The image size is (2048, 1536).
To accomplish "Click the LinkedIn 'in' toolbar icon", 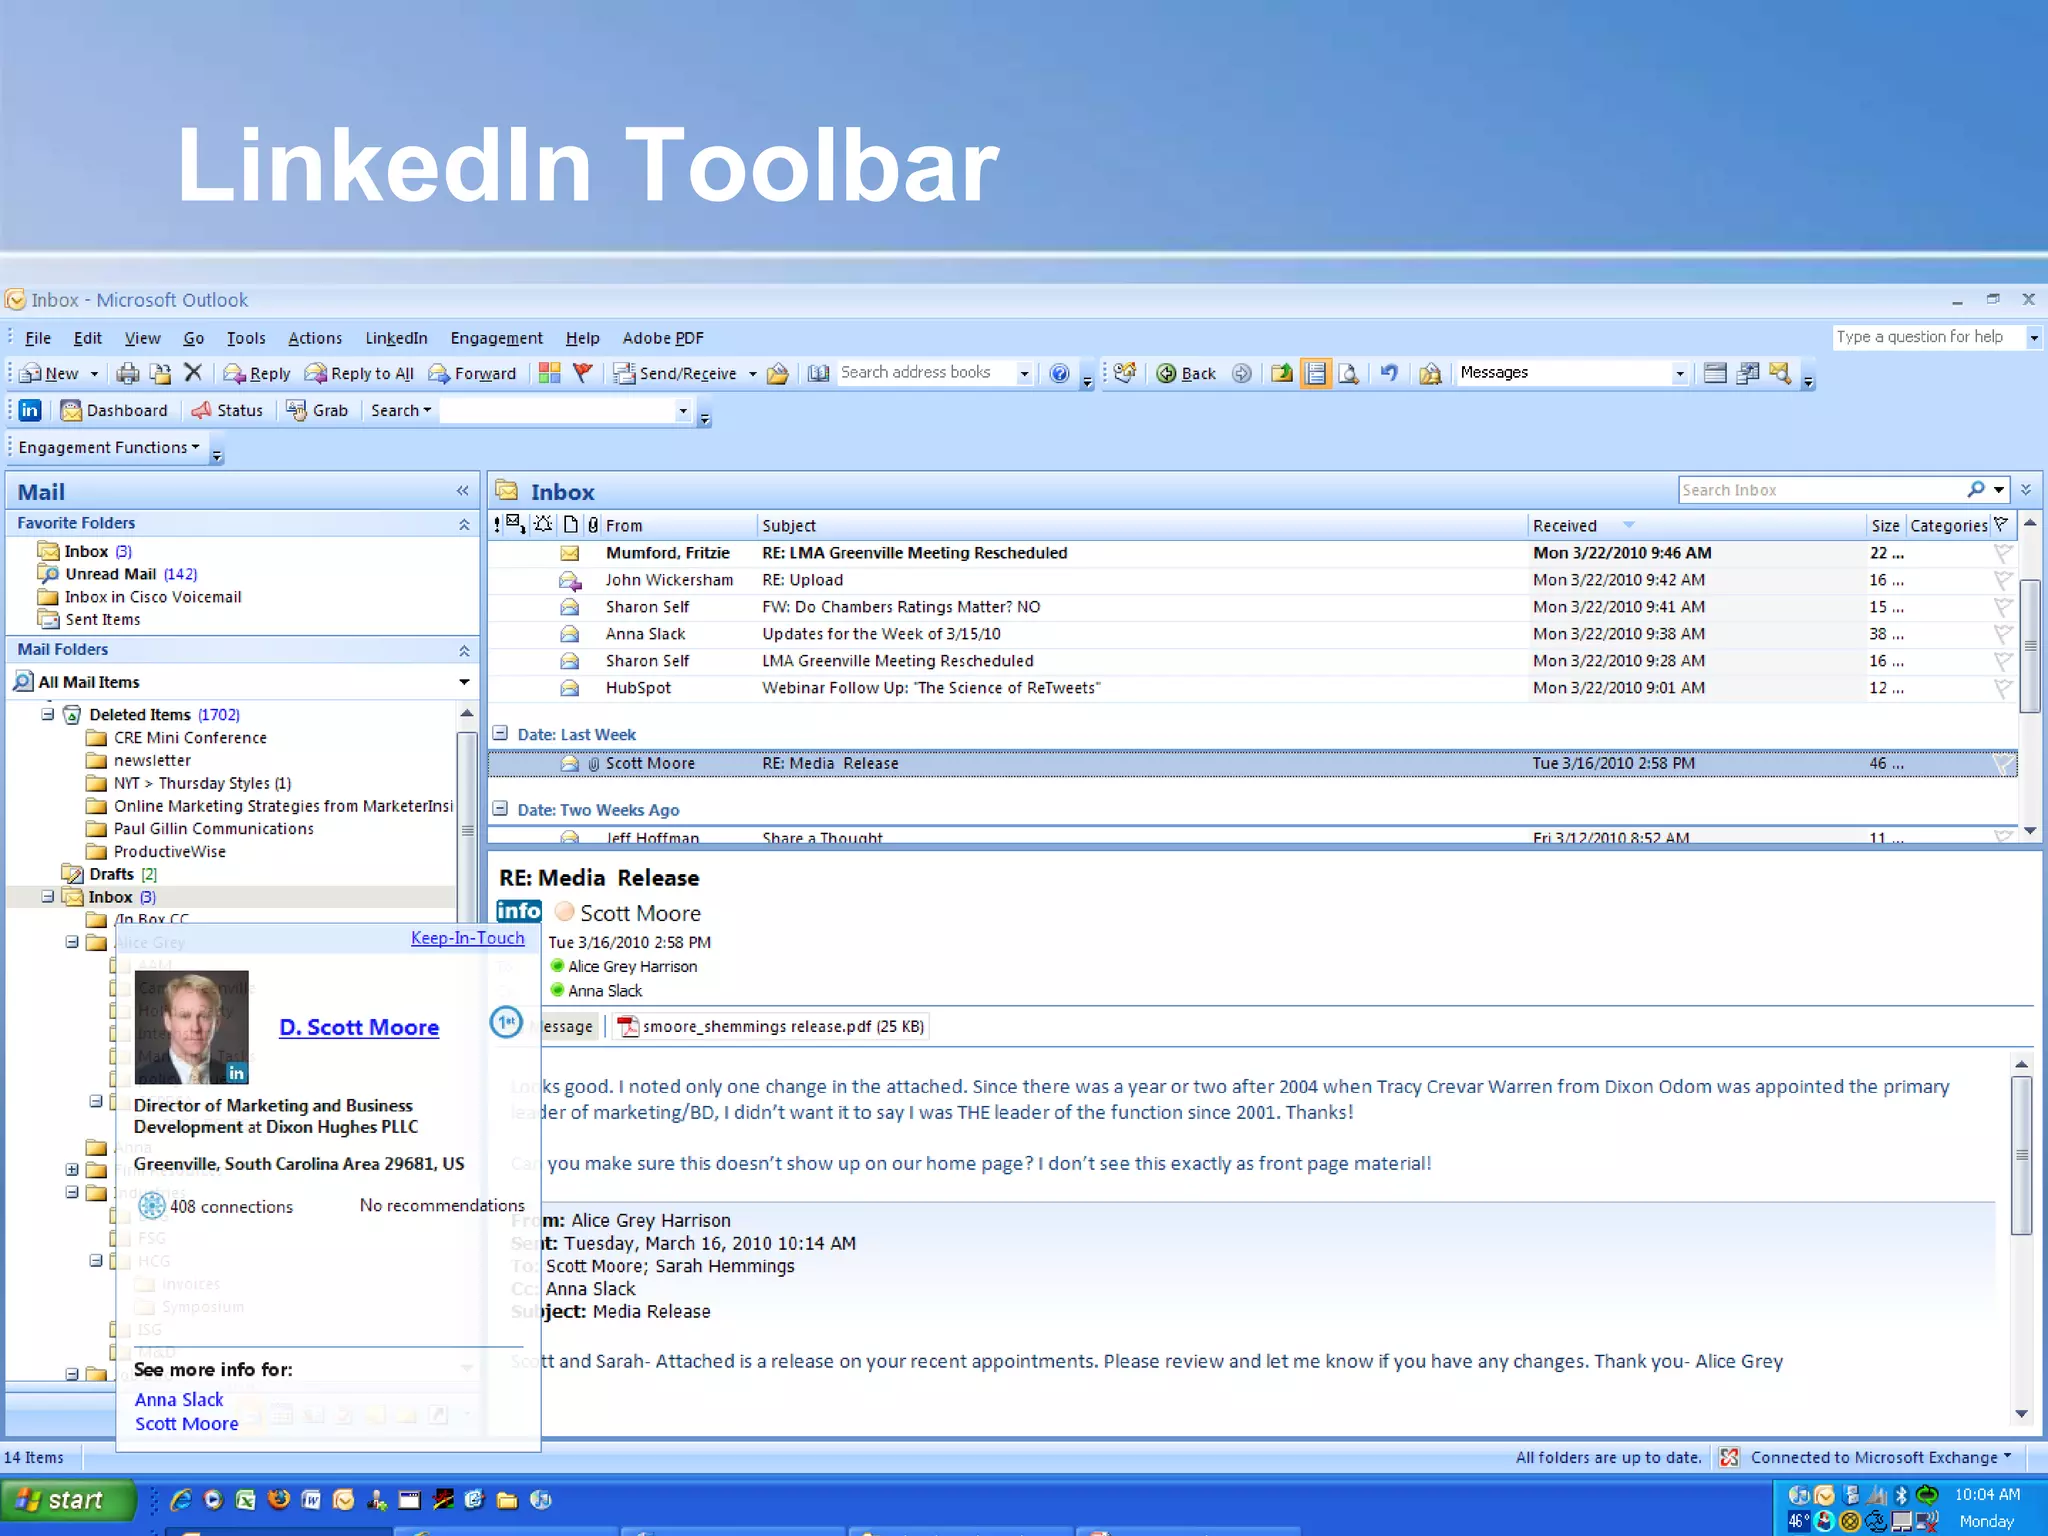I will [30, 410].
